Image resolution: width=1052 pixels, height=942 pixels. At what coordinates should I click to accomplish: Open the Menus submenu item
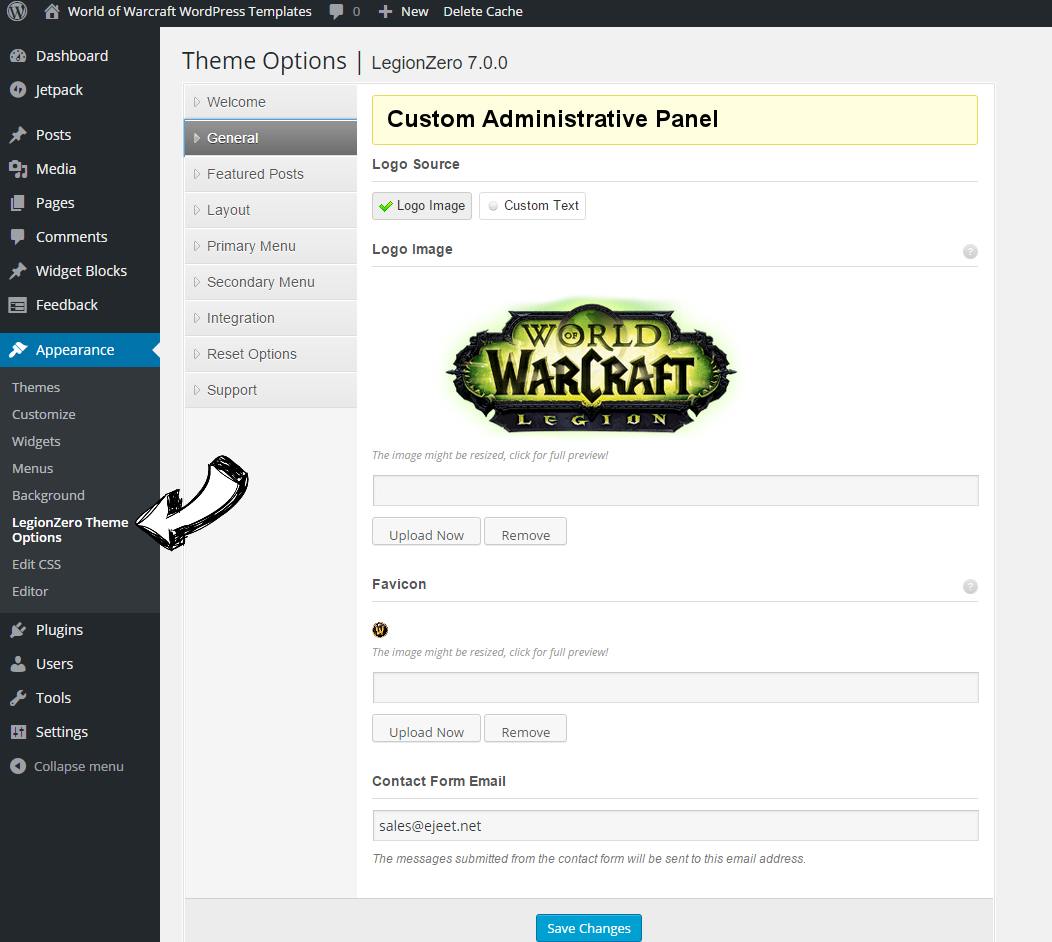click(32, 468)
